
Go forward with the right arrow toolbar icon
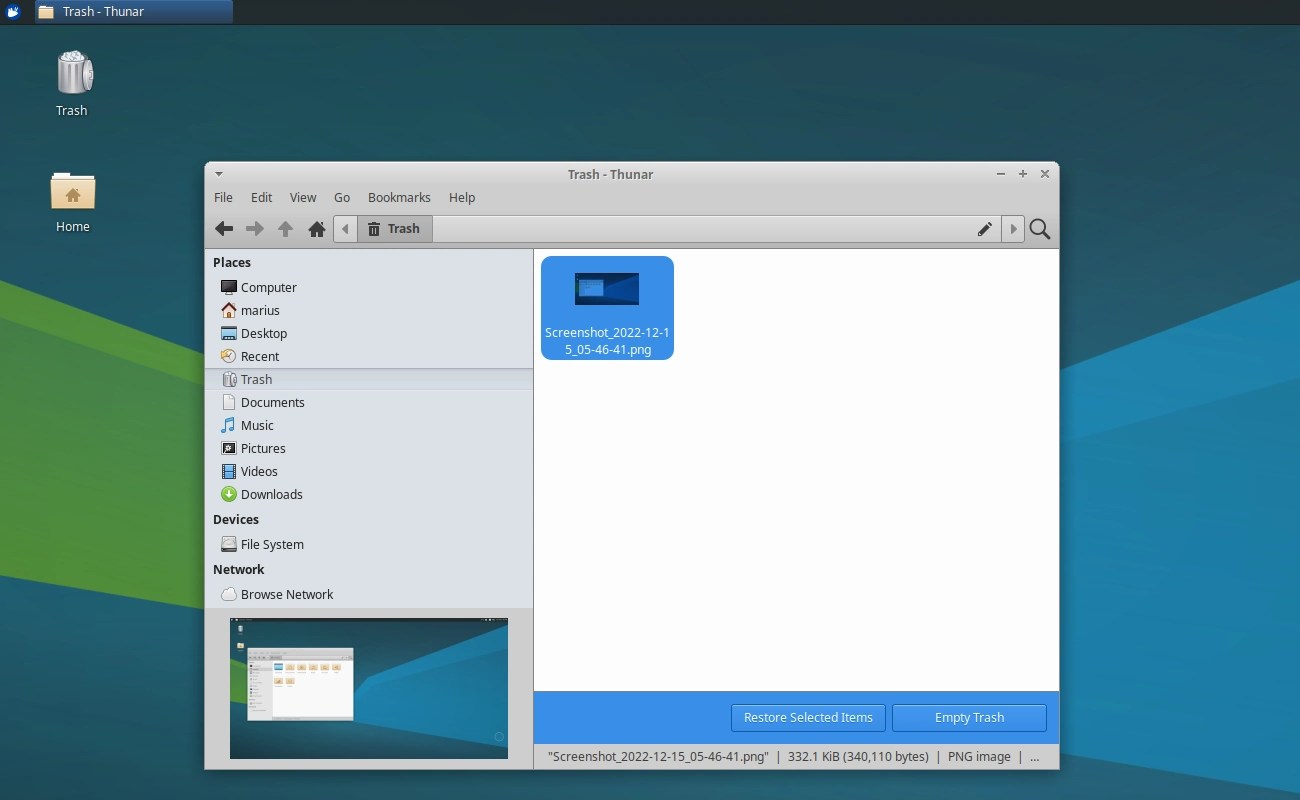[255, 229]
